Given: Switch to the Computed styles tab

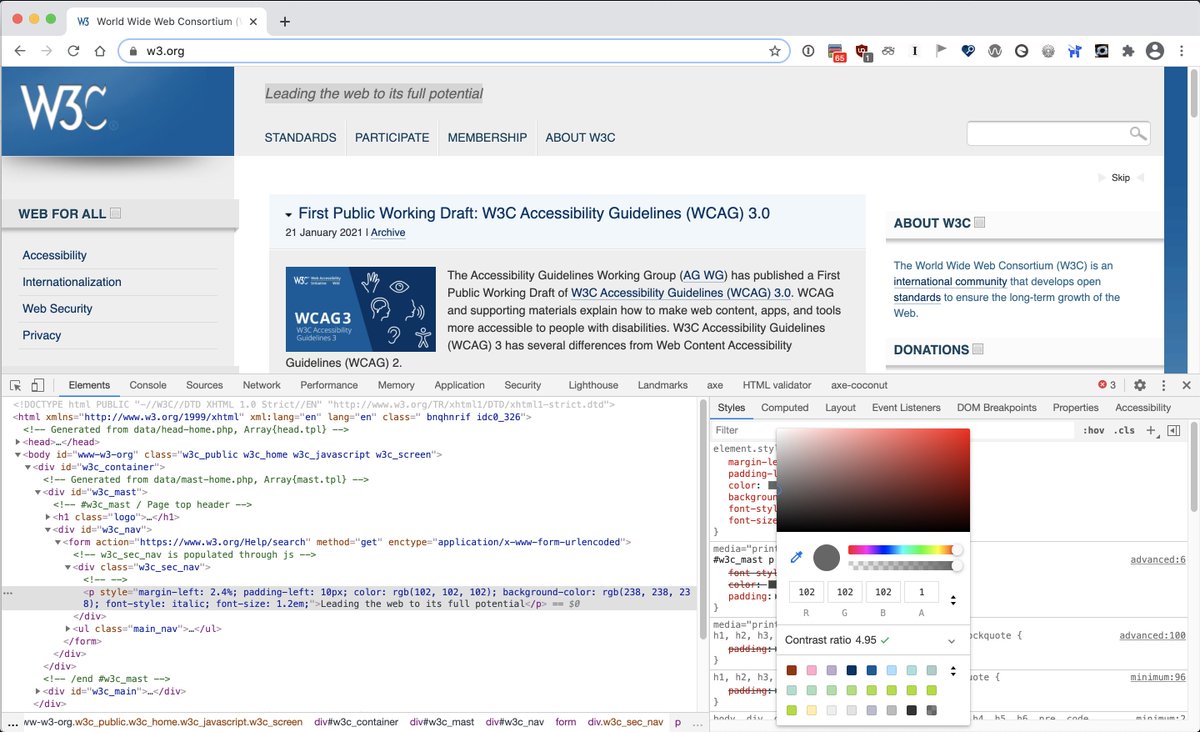Looking at the screenshot, I should 784,407.
